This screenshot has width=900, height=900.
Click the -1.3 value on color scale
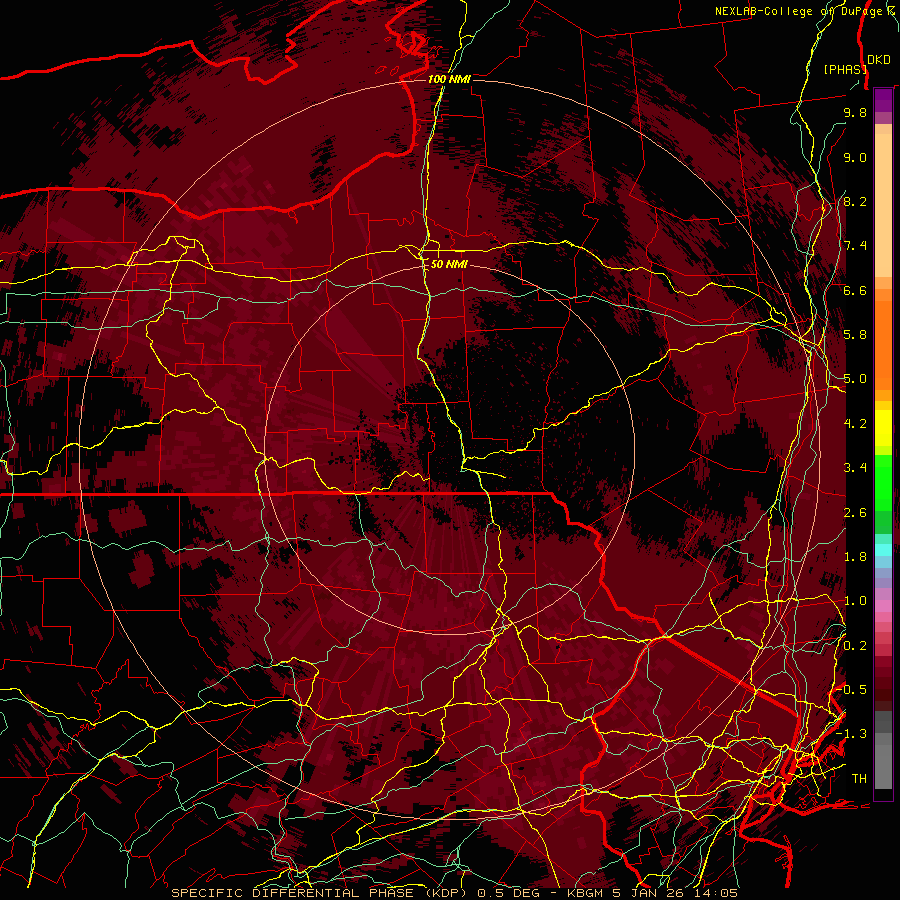coord(851,734)
